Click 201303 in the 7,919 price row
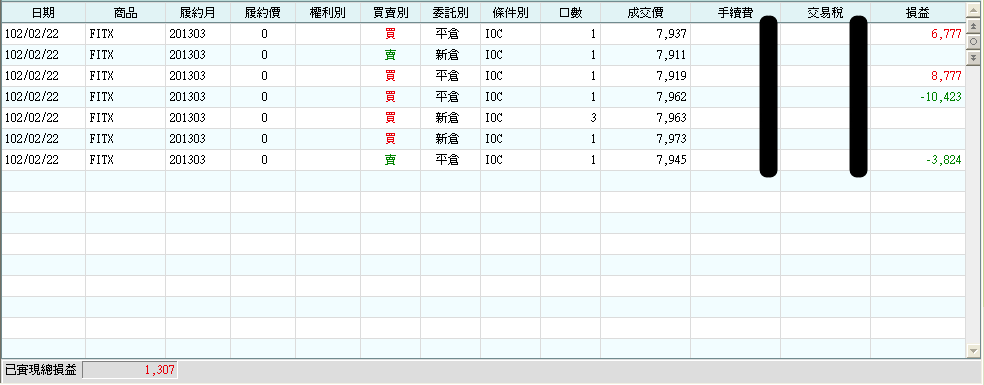 pyautogui.click(x=187, y=76)
